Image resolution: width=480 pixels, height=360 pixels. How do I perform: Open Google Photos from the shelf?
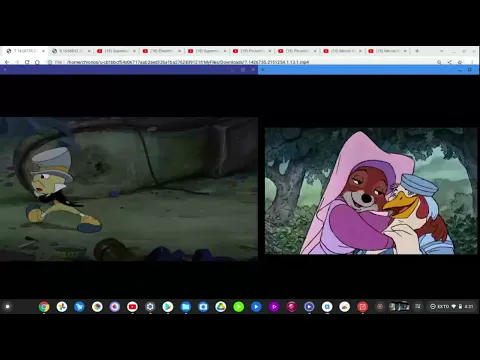tap(62, 307)
